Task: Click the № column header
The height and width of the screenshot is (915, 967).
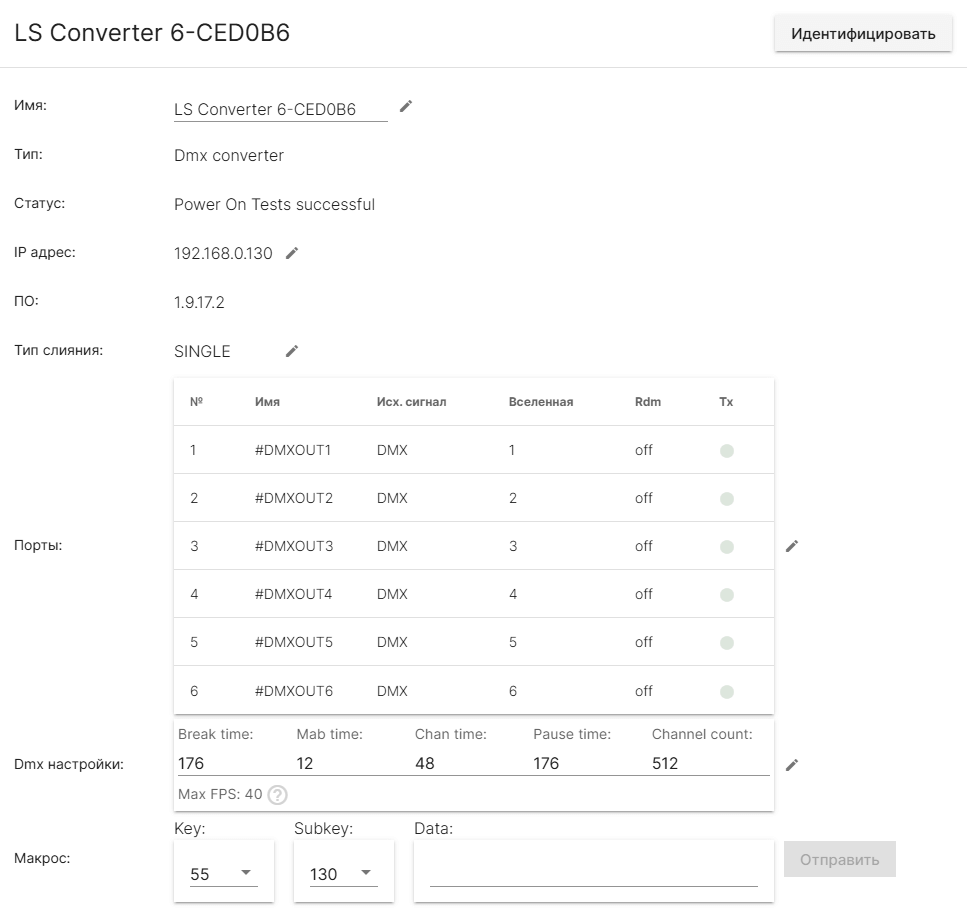Action: pos(196,402)
